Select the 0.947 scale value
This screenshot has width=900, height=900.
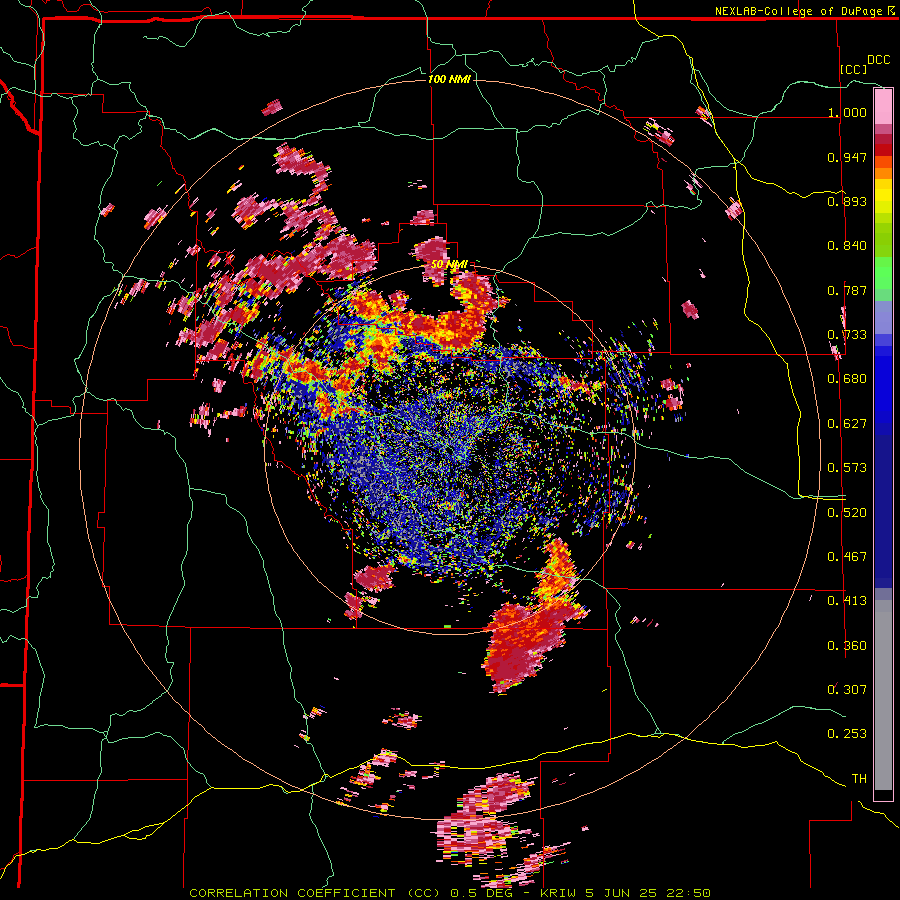(x=847, y=157)
